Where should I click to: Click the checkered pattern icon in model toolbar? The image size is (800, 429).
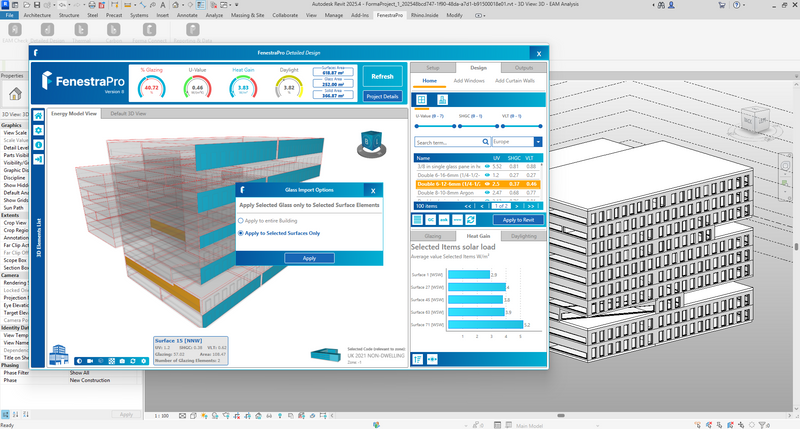coord(111,361)
